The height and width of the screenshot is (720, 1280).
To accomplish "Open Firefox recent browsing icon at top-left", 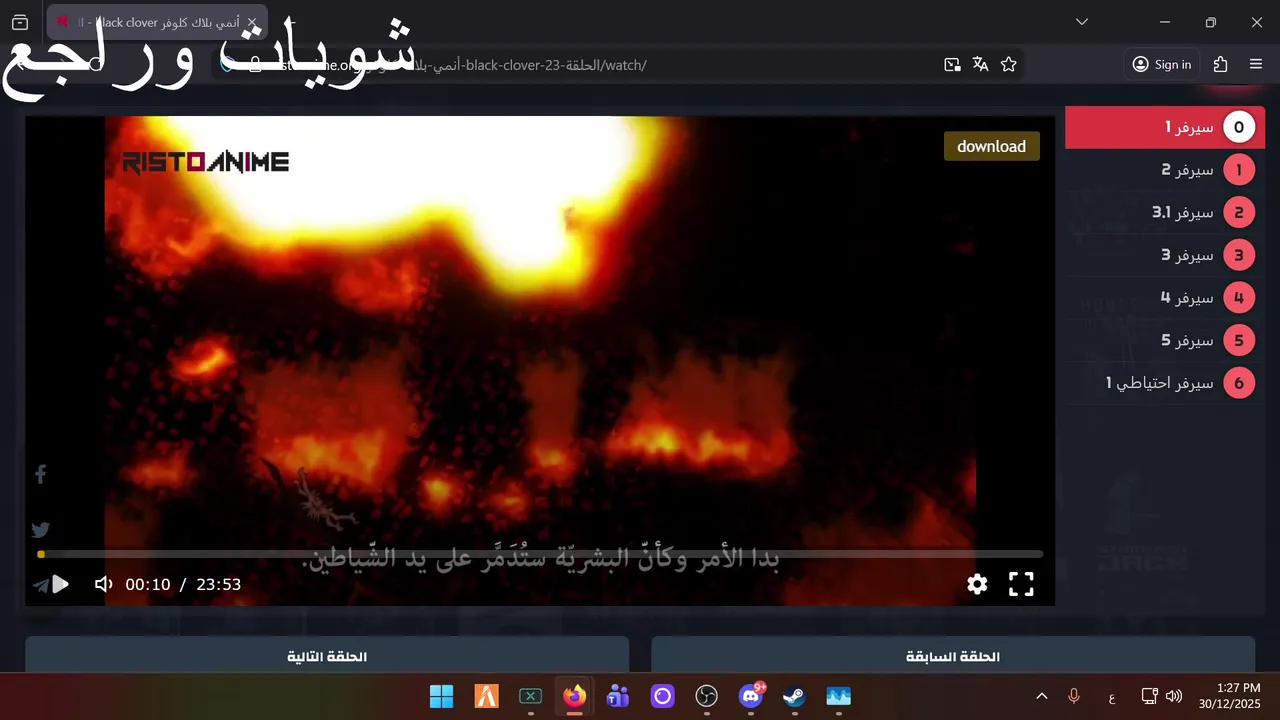I will pyautogui.click(x=20, y=22).
